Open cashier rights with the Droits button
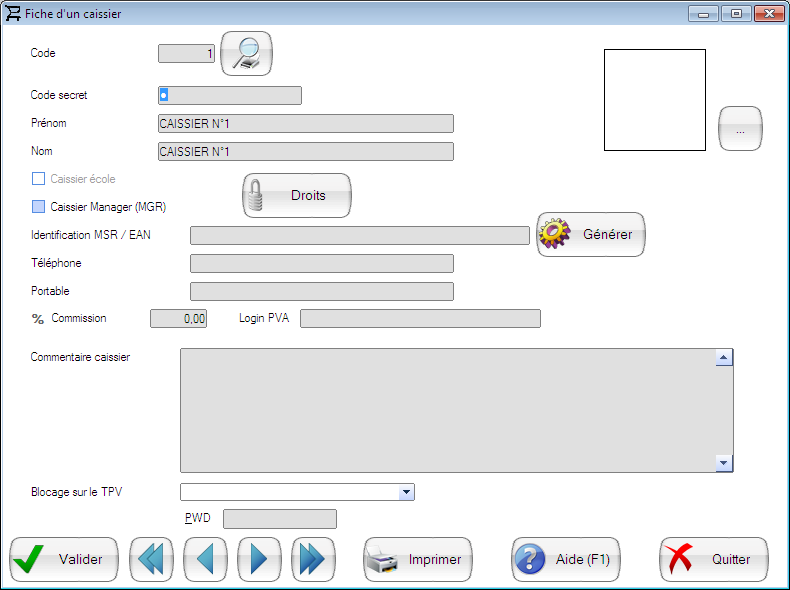Screen dimensions: 790x590 [x=297, y=196]
